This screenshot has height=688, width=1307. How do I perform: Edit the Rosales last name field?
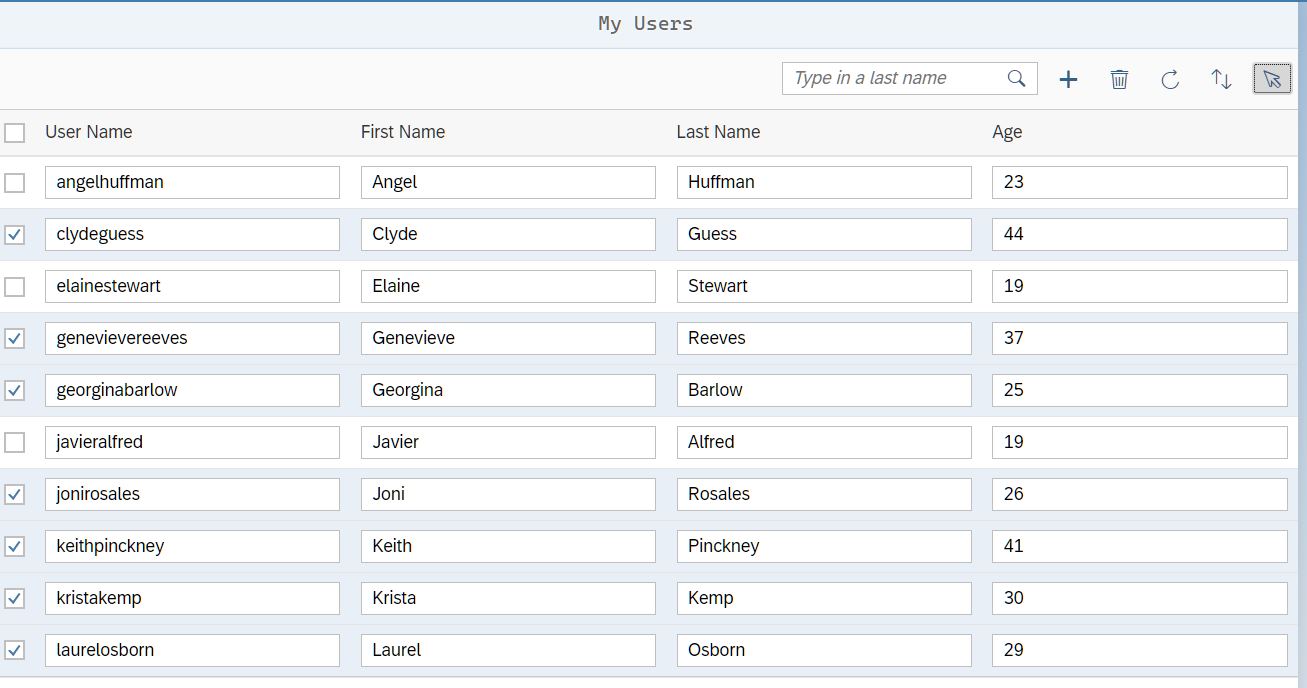point(824,494)
